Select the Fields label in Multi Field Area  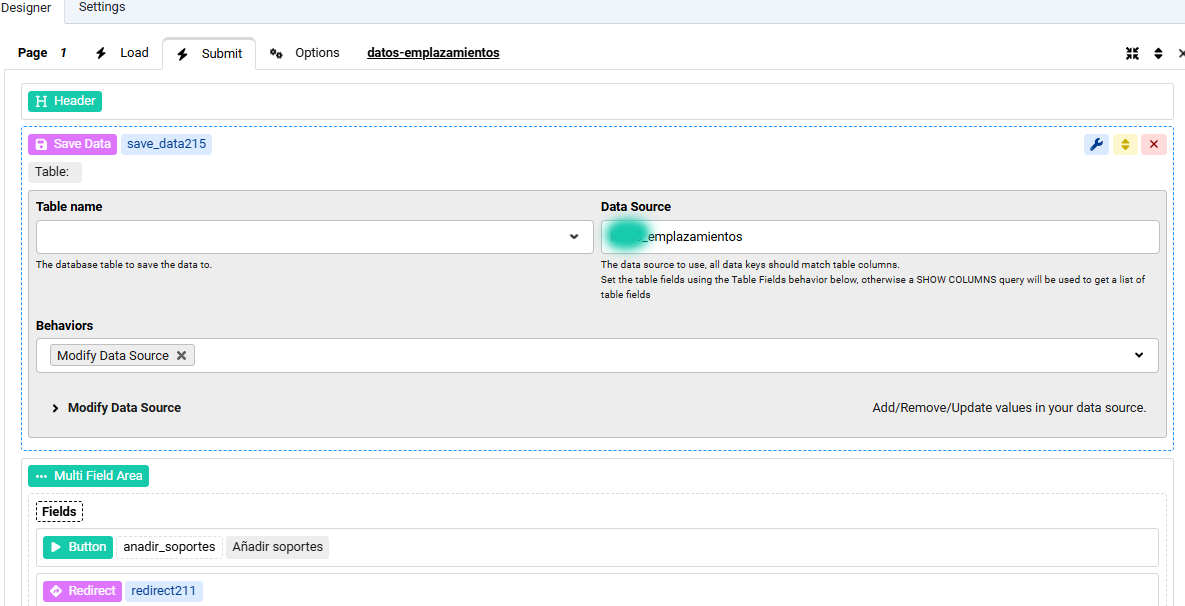point(59,511)
